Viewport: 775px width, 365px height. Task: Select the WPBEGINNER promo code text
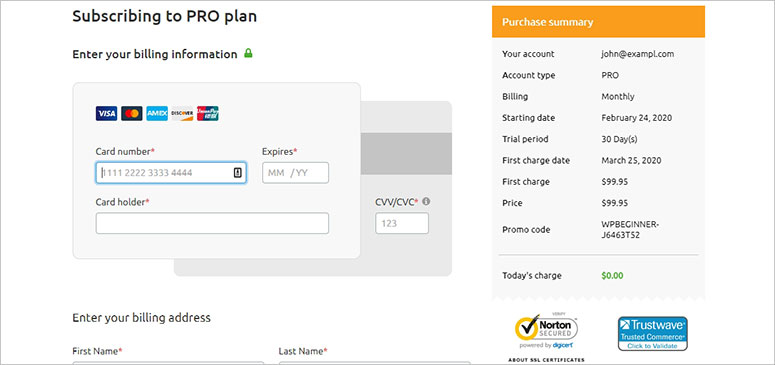(630, 229)
